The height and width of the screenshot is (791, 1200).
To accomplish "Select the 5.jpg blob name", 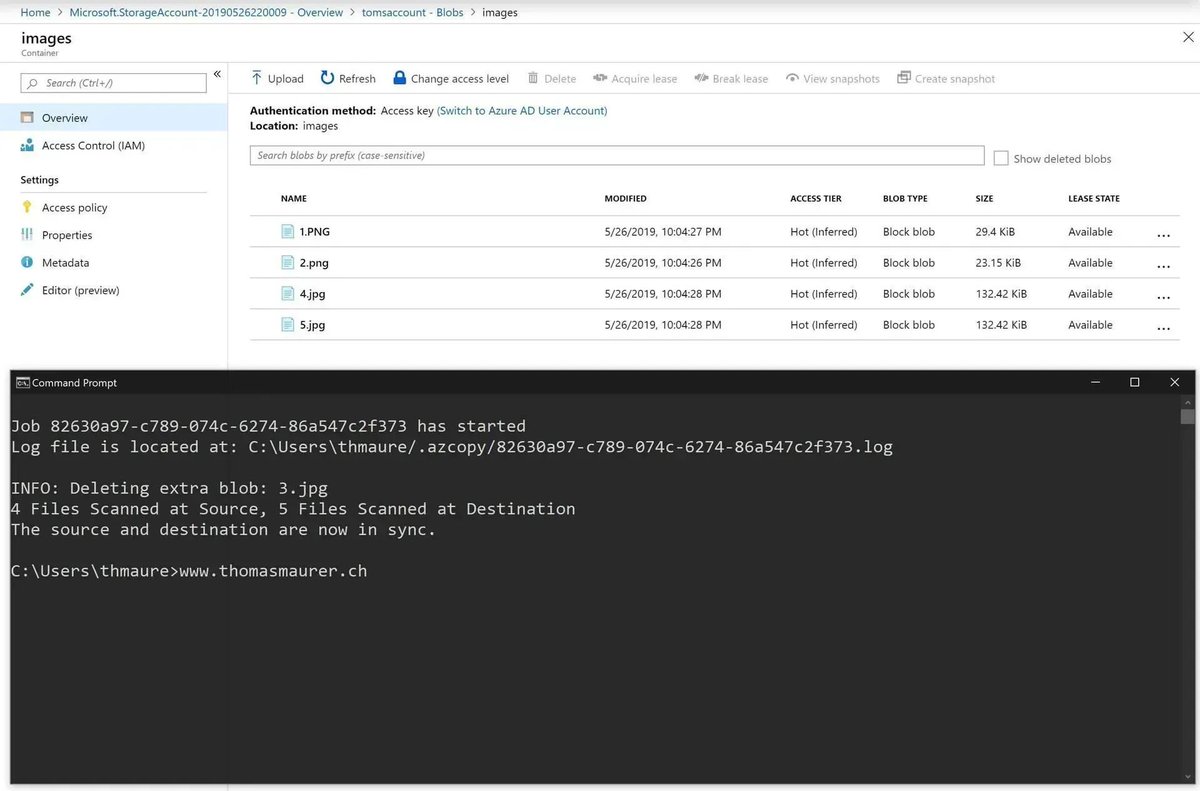I will [312, 324].
